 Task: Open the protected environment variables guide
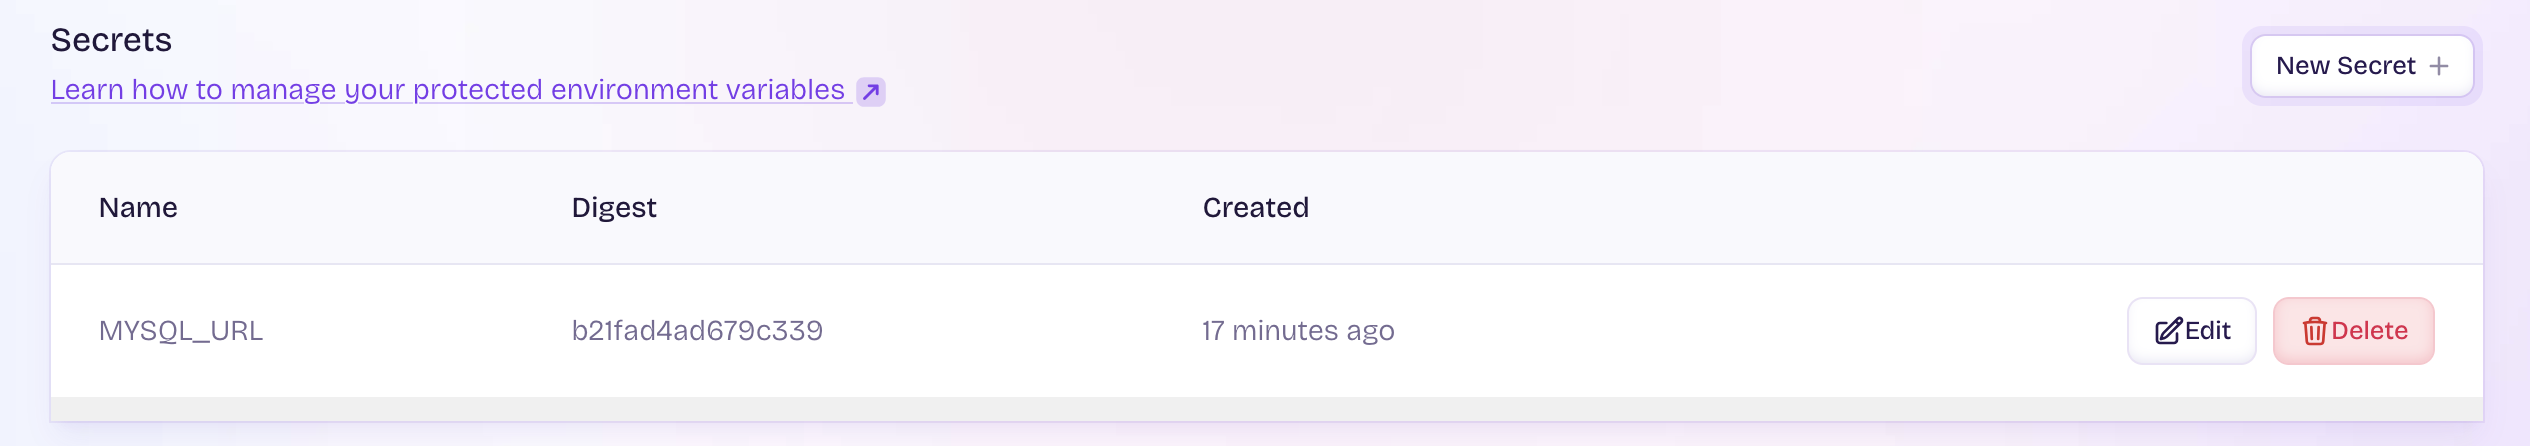[468, 90]
